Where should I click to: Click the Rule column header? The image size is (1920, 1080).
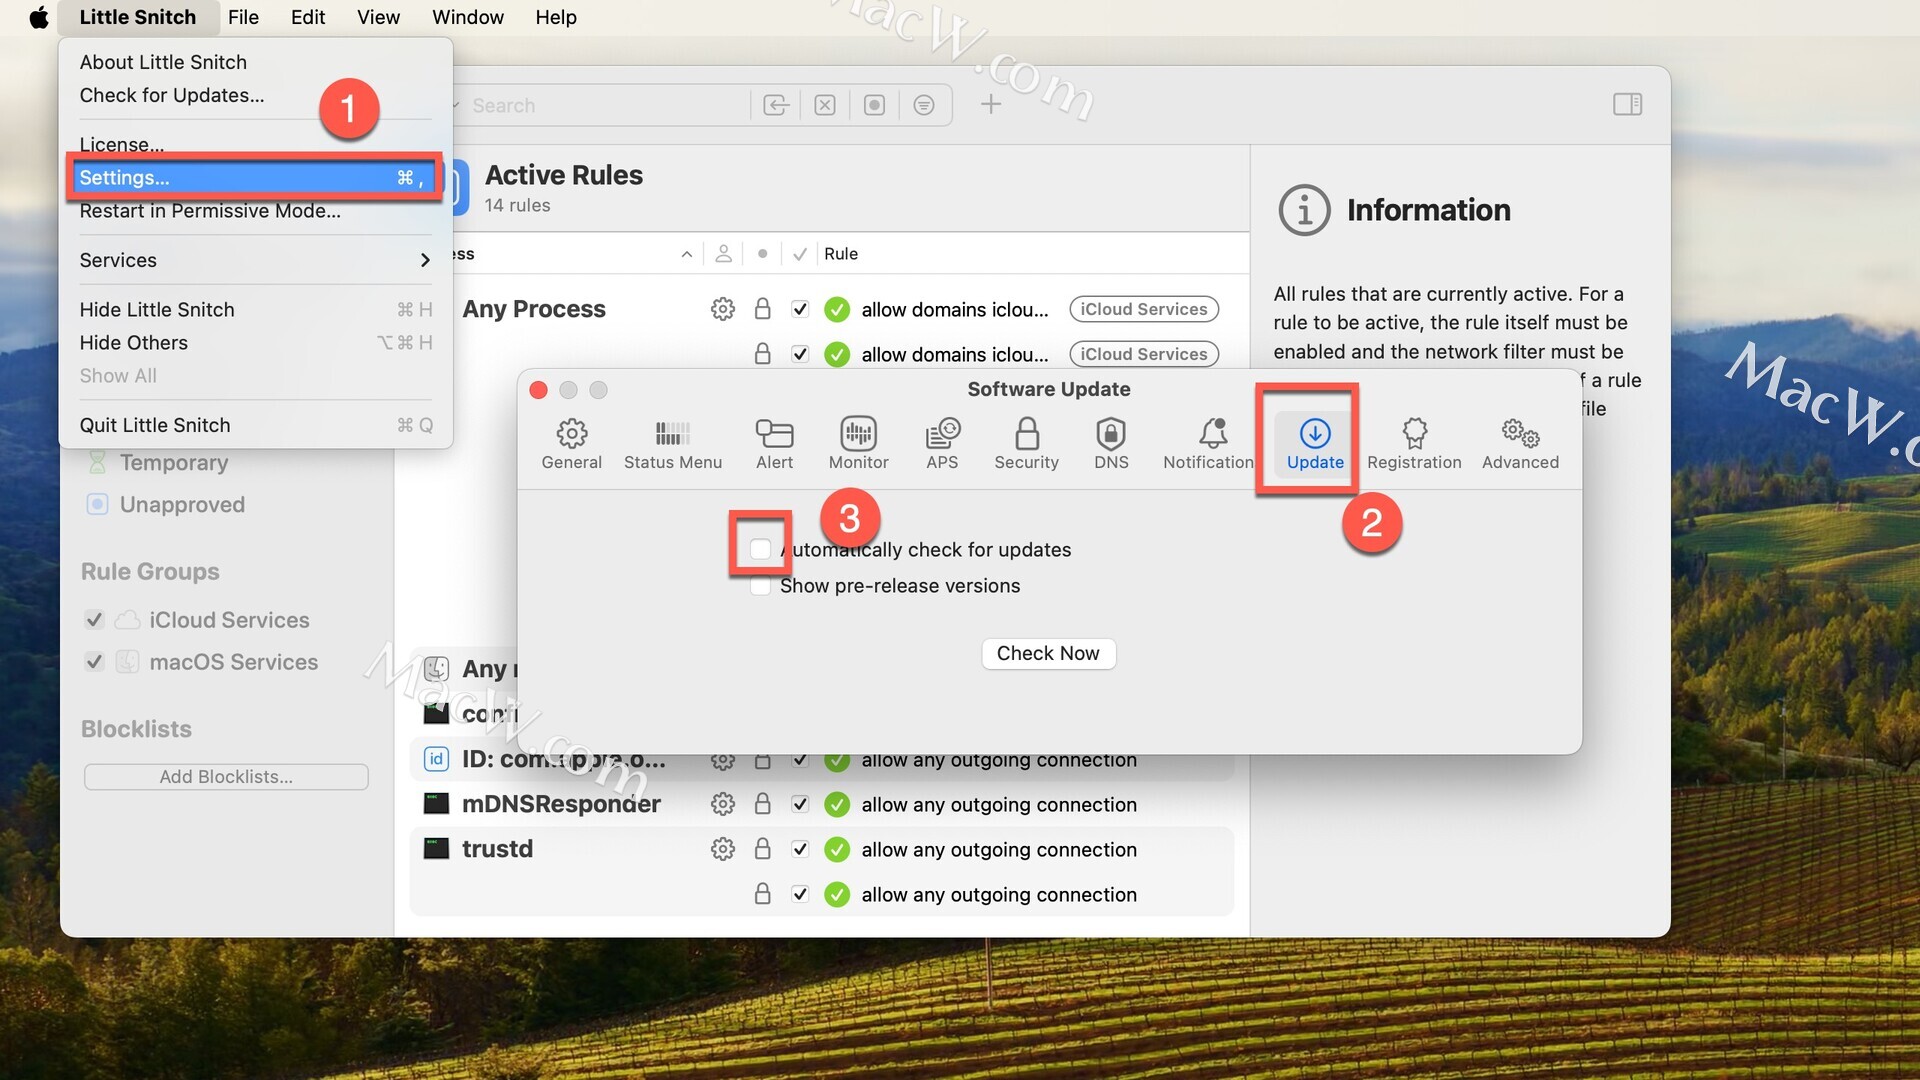point(841,254)
